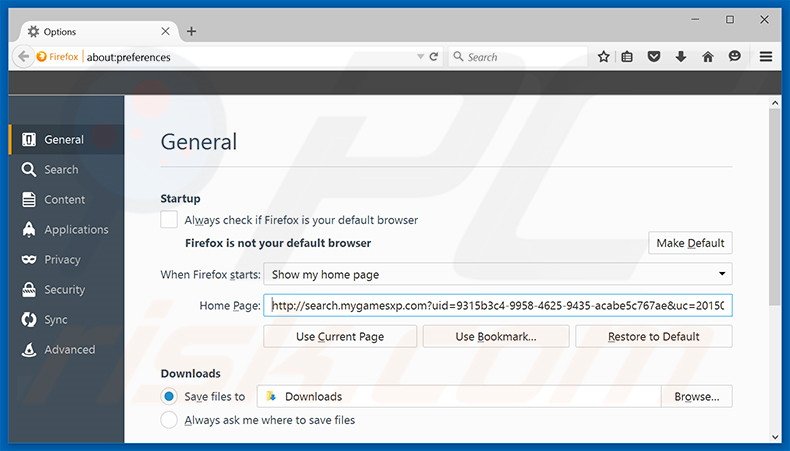The image size is (790, 451).
Task: Switch to Applications preferences label
Action: click(x=76, y=229)
